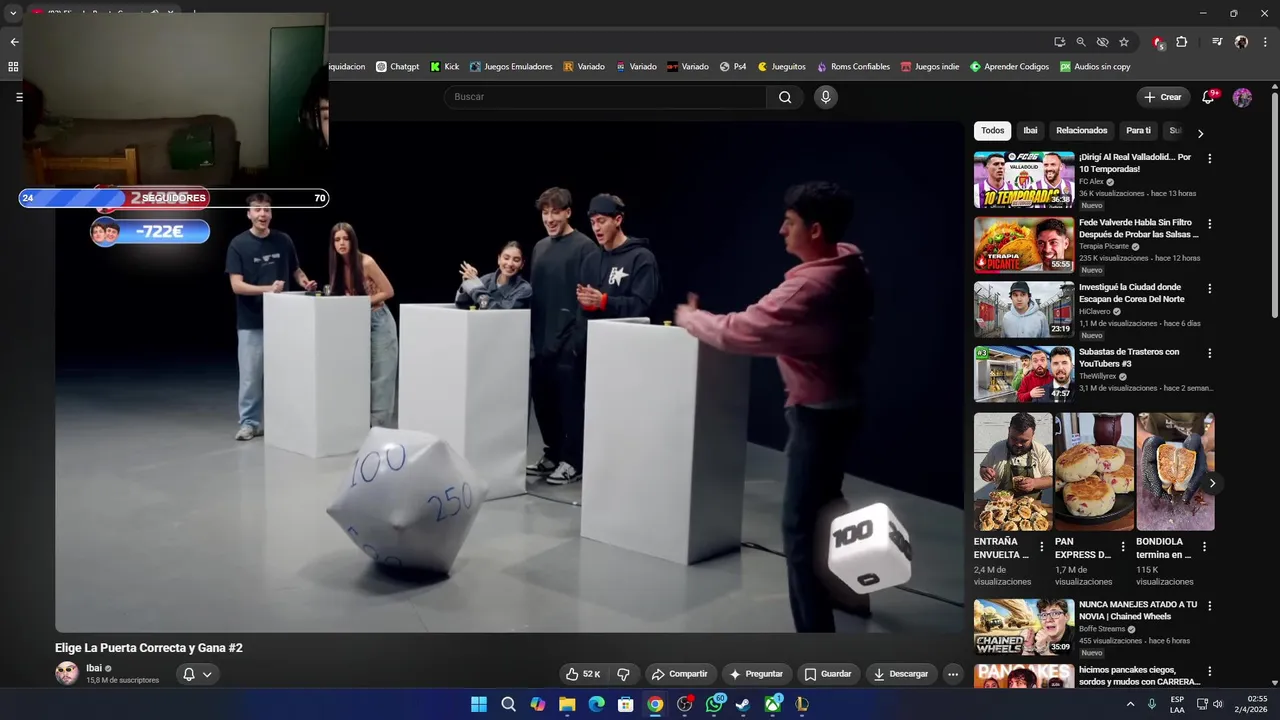Select the Ibai filter chip
Viewport: 1280px width, 720px height.
[1030, 131]
